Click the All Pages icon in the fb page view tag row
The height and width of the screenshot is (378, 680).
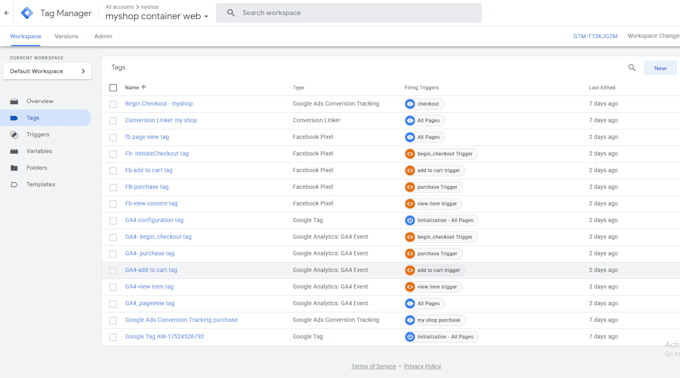click(410, 137)
